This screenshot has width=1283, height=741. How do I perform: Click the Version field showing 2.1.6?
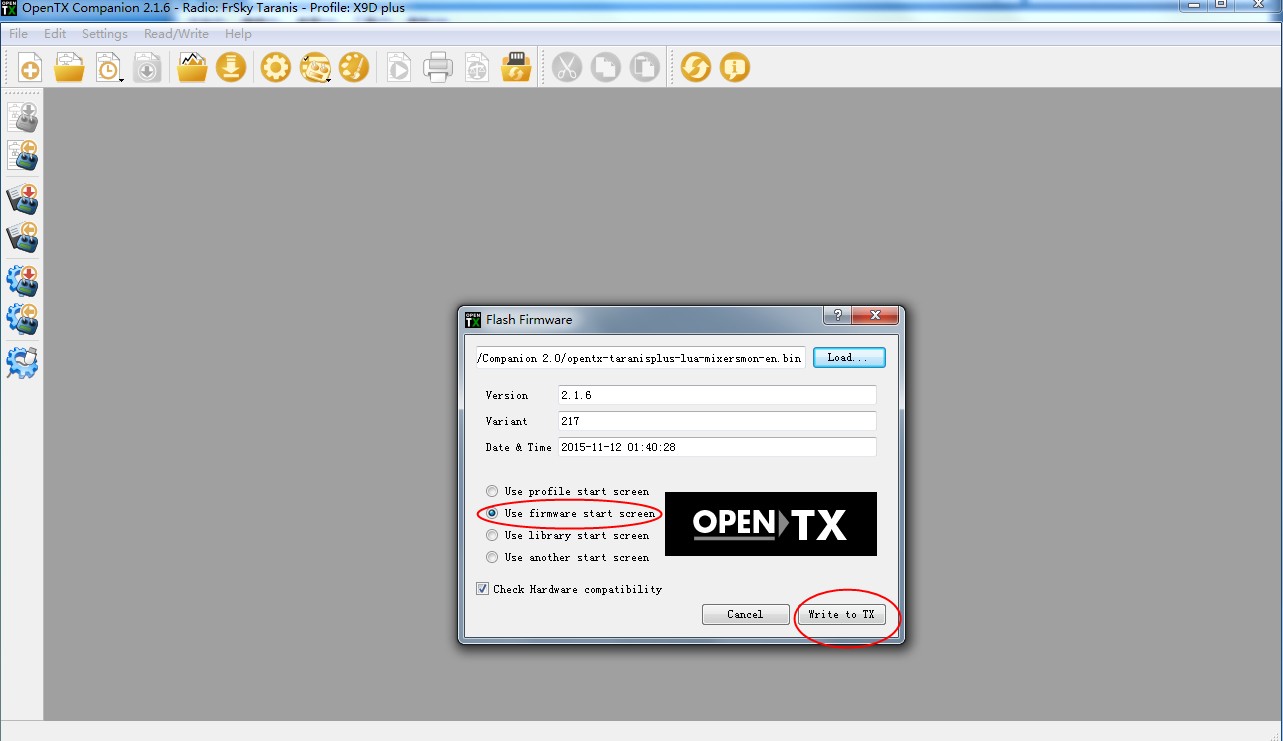pyautogui.click(x=717, y=395)
